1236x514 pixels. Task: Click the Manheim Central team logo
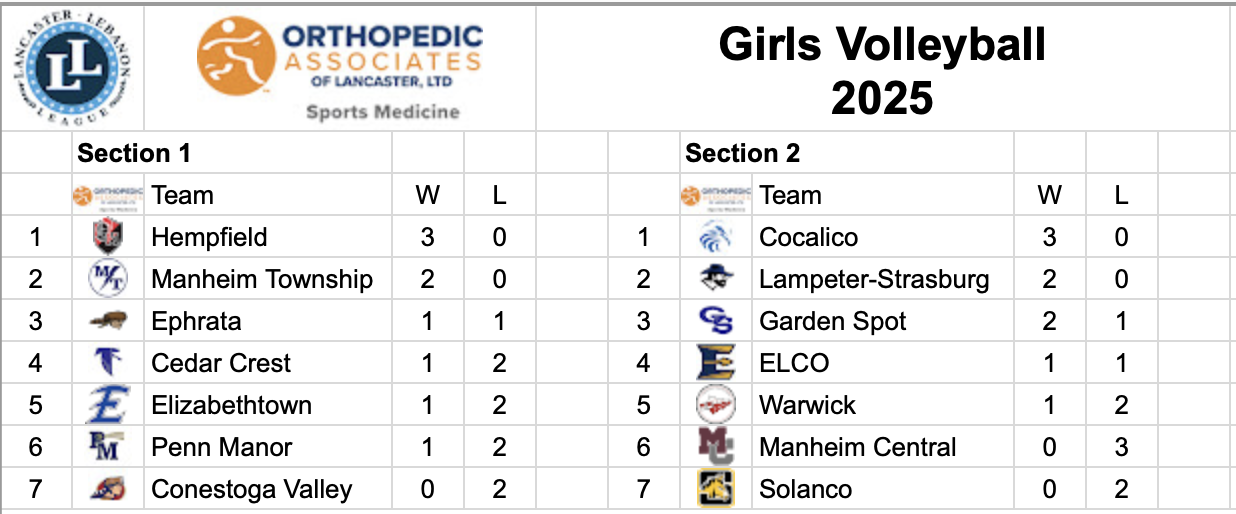(x=715, y=447)
